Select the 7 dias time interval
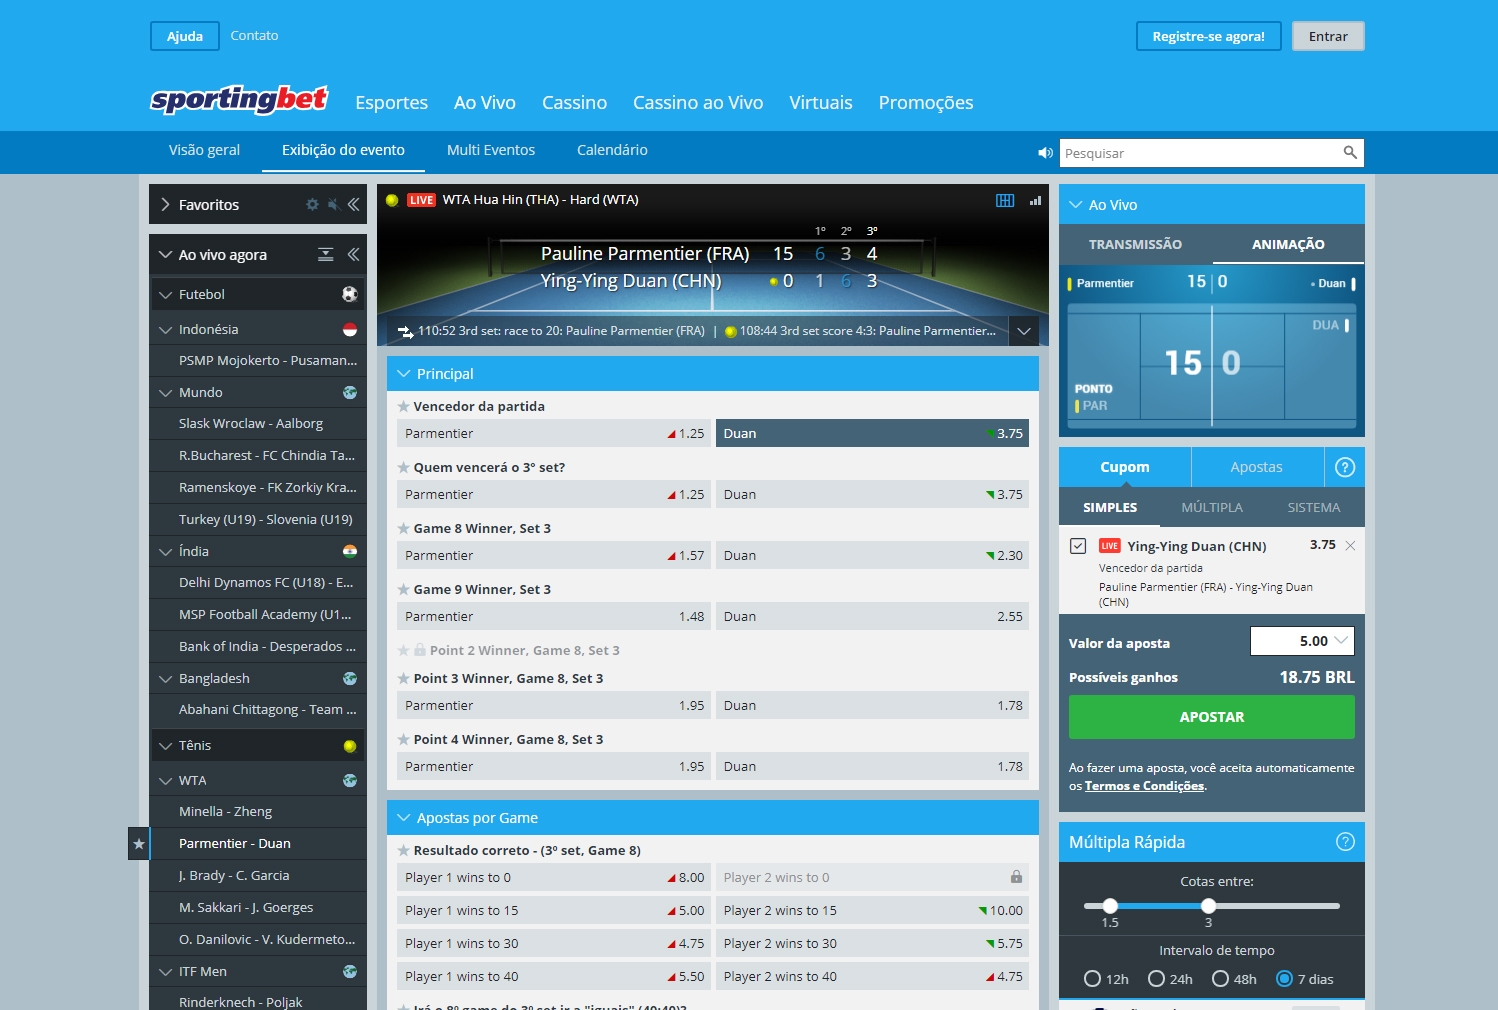This screenshot has width=1498, height=1010. (1285, 979)
